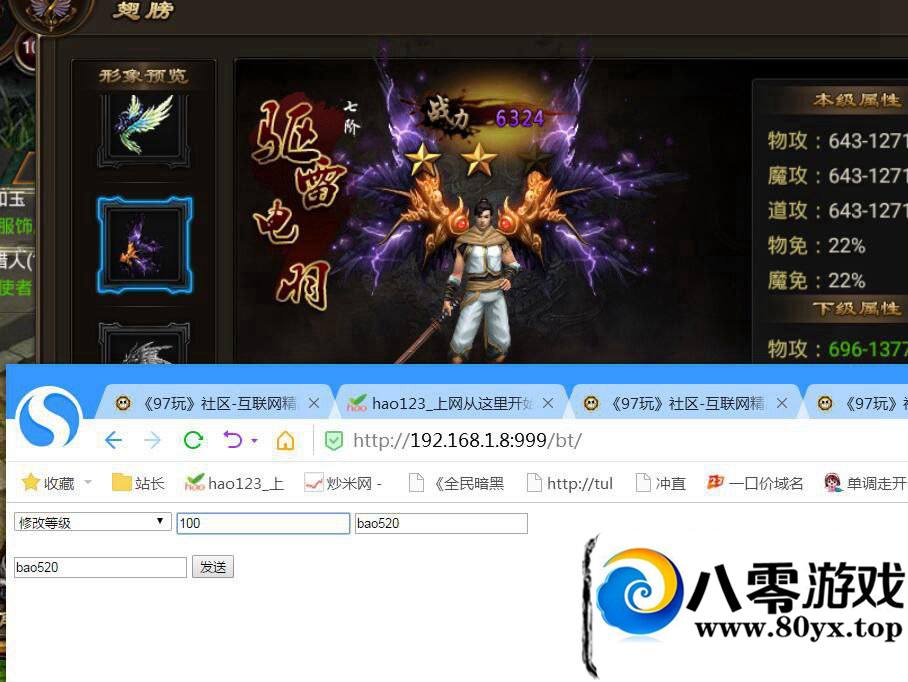Click the 翅膀 window title
Viewport: 908px width, 682px height.
pyautogui.click(x=142, y=9)
